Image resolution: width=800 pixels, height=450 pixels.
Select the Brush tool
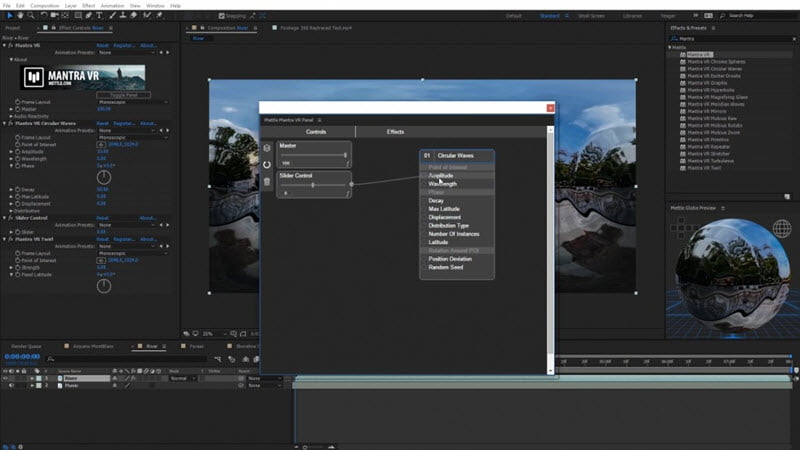pyautogui.click(x=112, y=16)
